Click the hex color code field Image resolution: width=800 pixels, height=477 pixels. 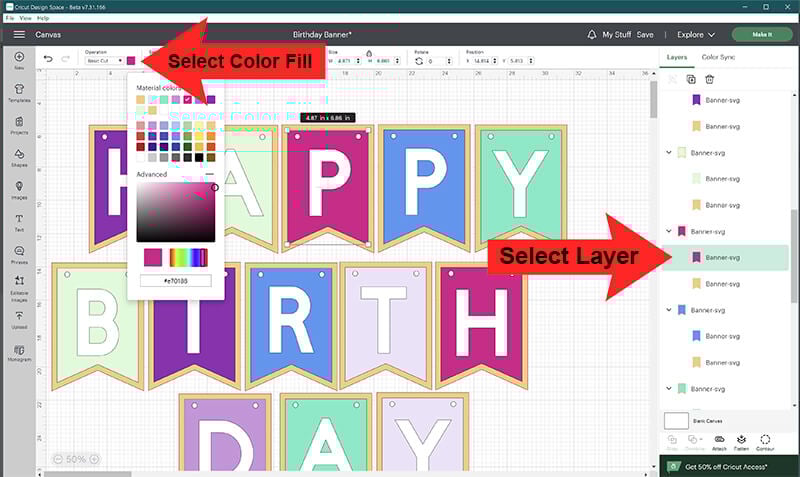(x=176, y=281)
